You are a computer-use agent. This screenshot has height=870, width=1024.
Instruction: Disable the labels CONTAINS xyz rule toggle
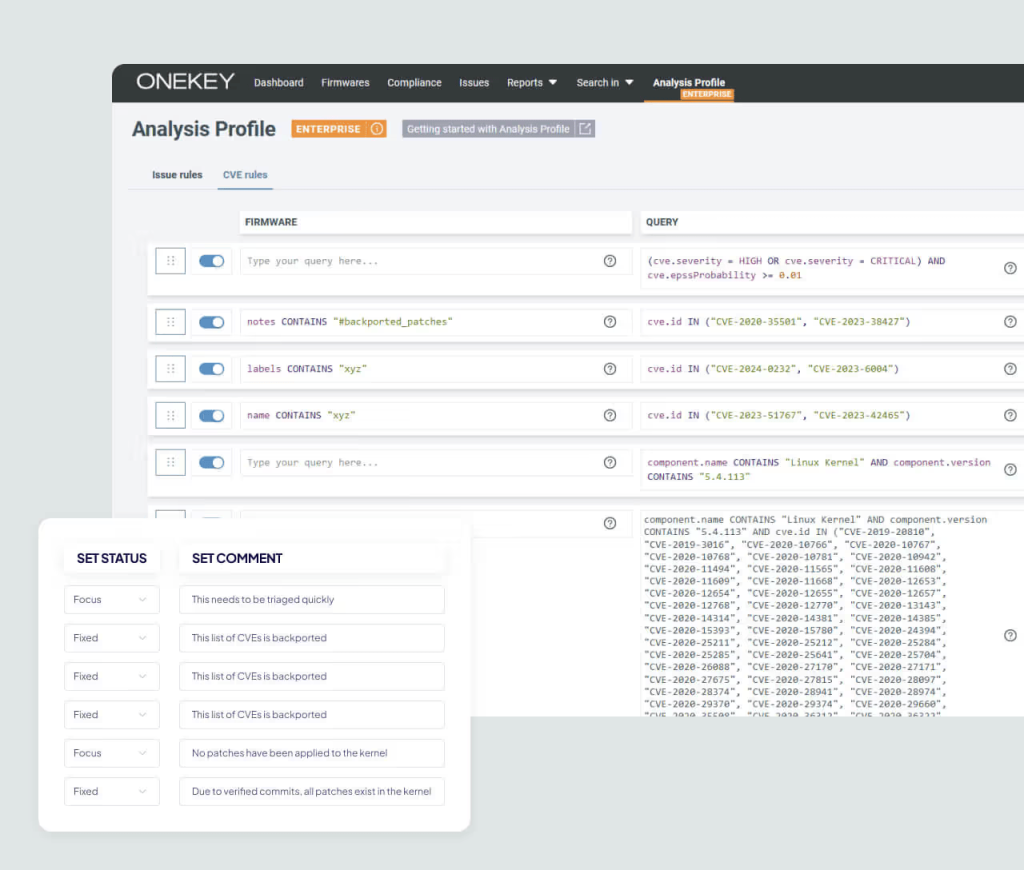211,369
